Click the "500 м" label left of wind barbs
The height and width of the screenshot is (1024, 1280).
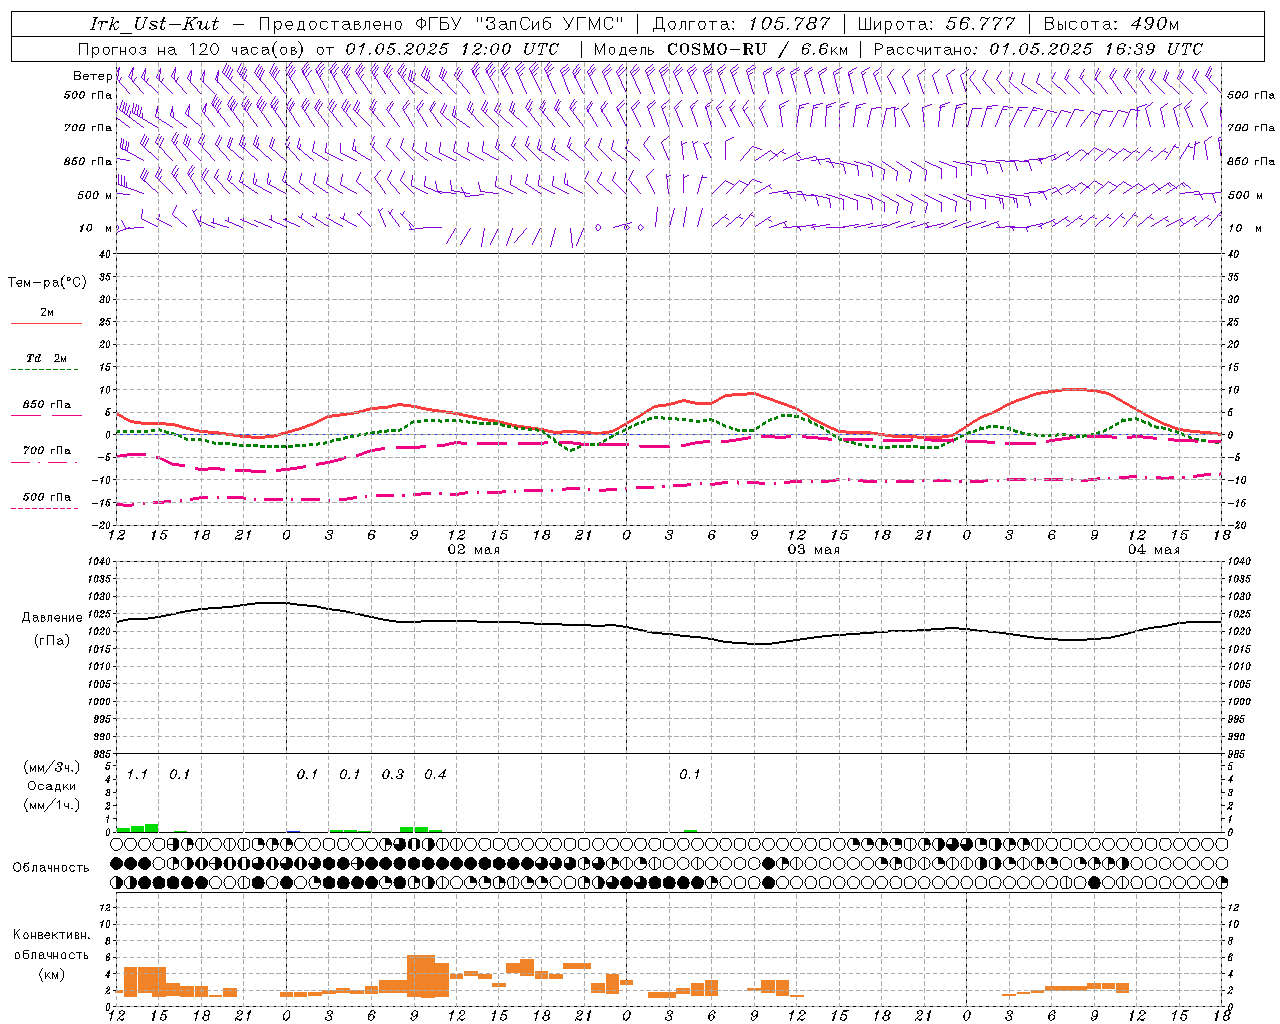pos(95,195)
